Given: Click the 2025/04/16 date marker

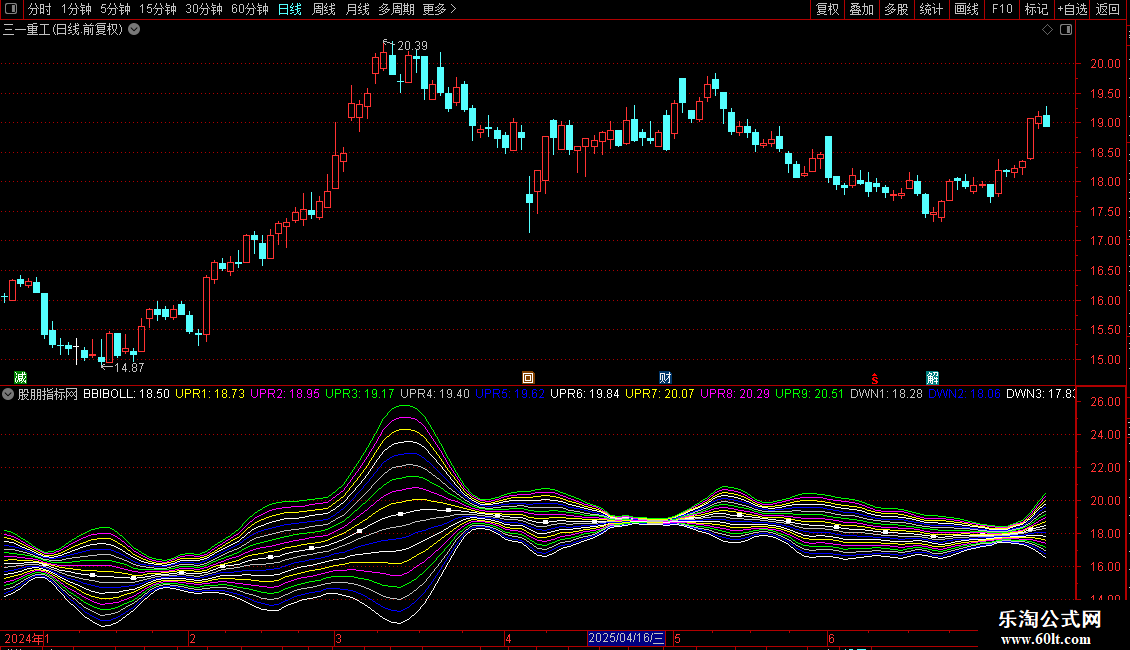Looking at the screenshot, I should point(626,638).
